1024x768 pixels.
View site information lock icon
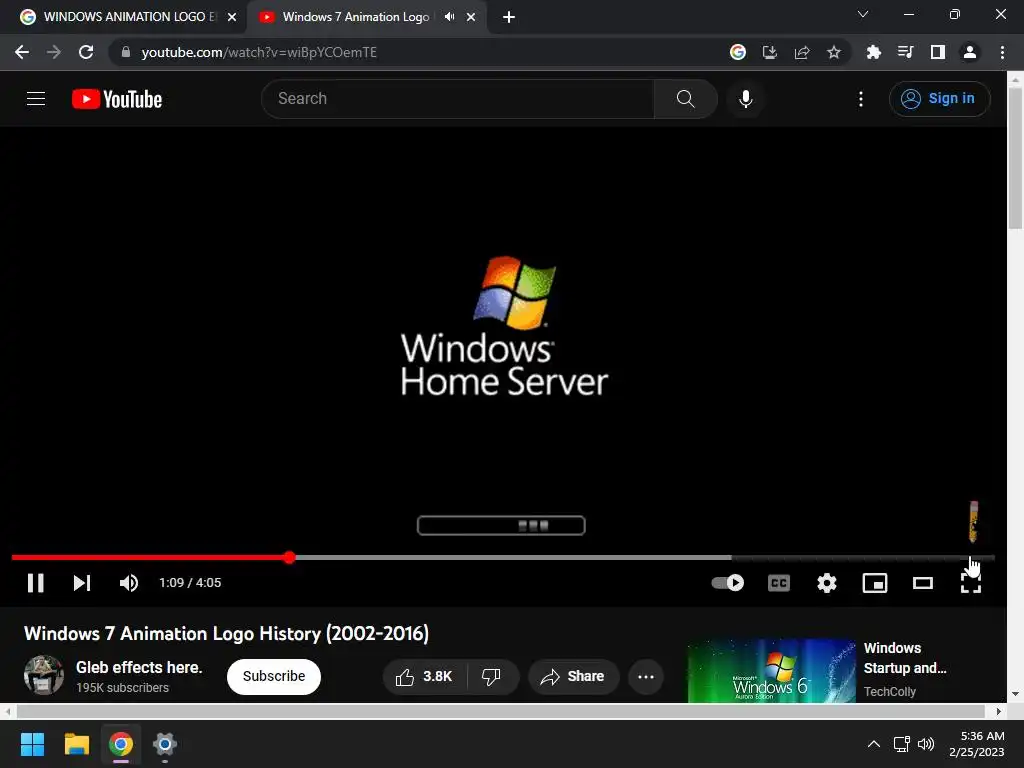126,52
